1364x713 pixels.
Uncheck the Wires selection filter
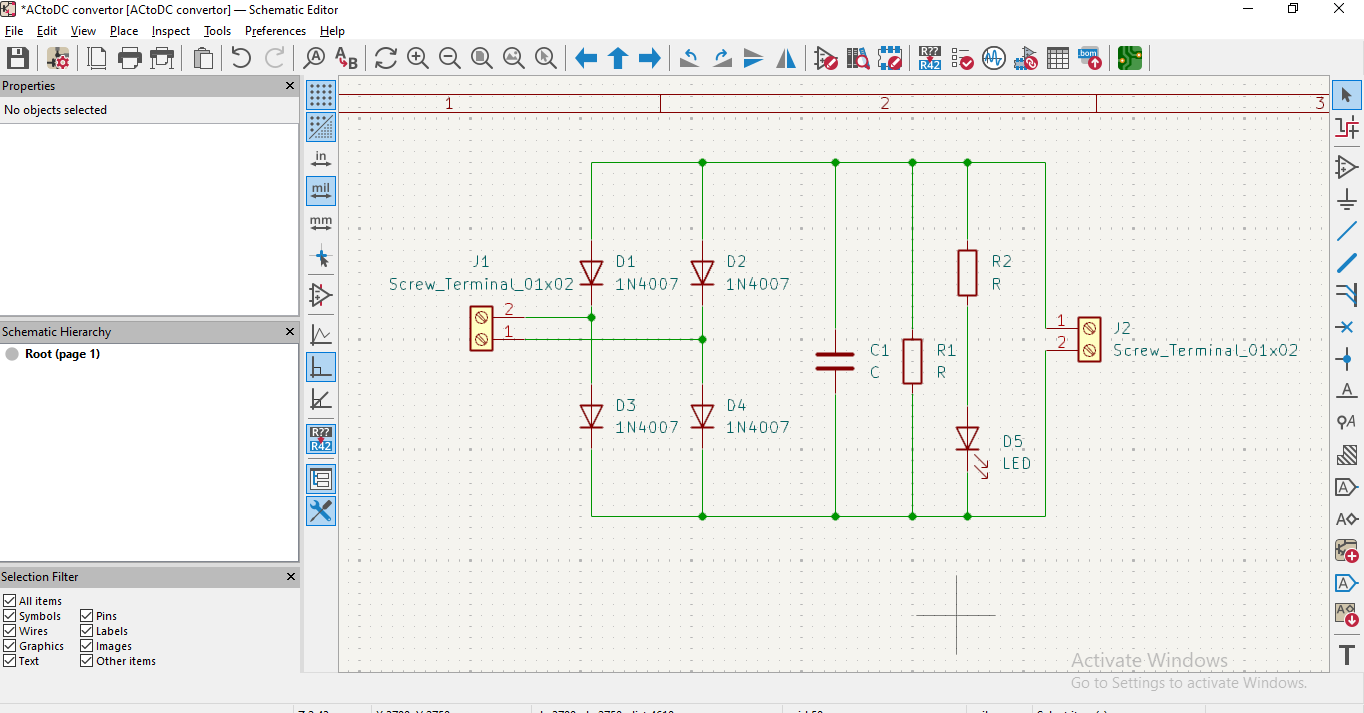tap(10, 631)
